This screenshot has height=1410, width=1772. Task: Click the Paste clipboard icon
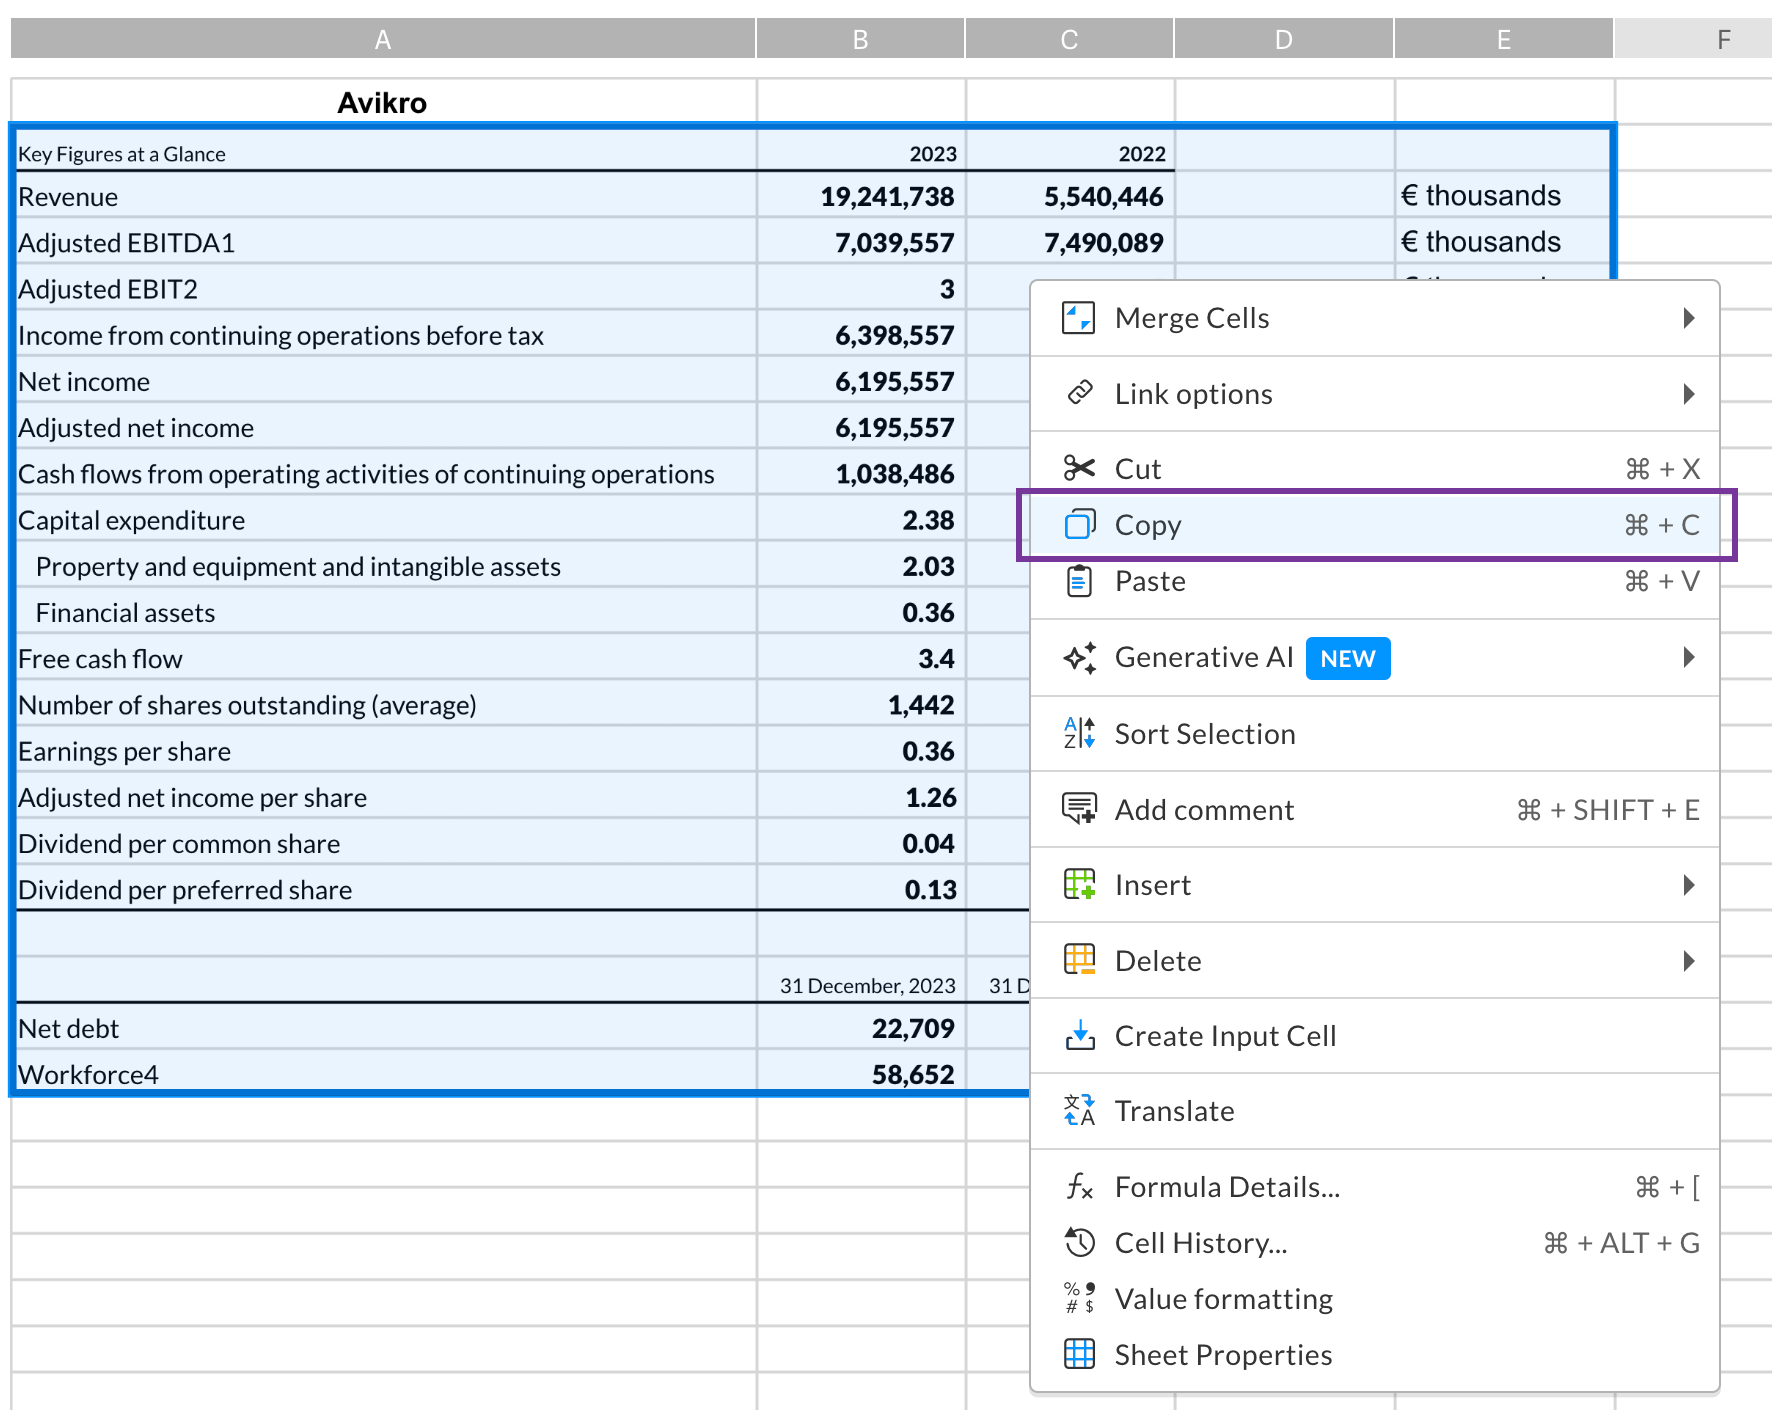[1079, 581]
